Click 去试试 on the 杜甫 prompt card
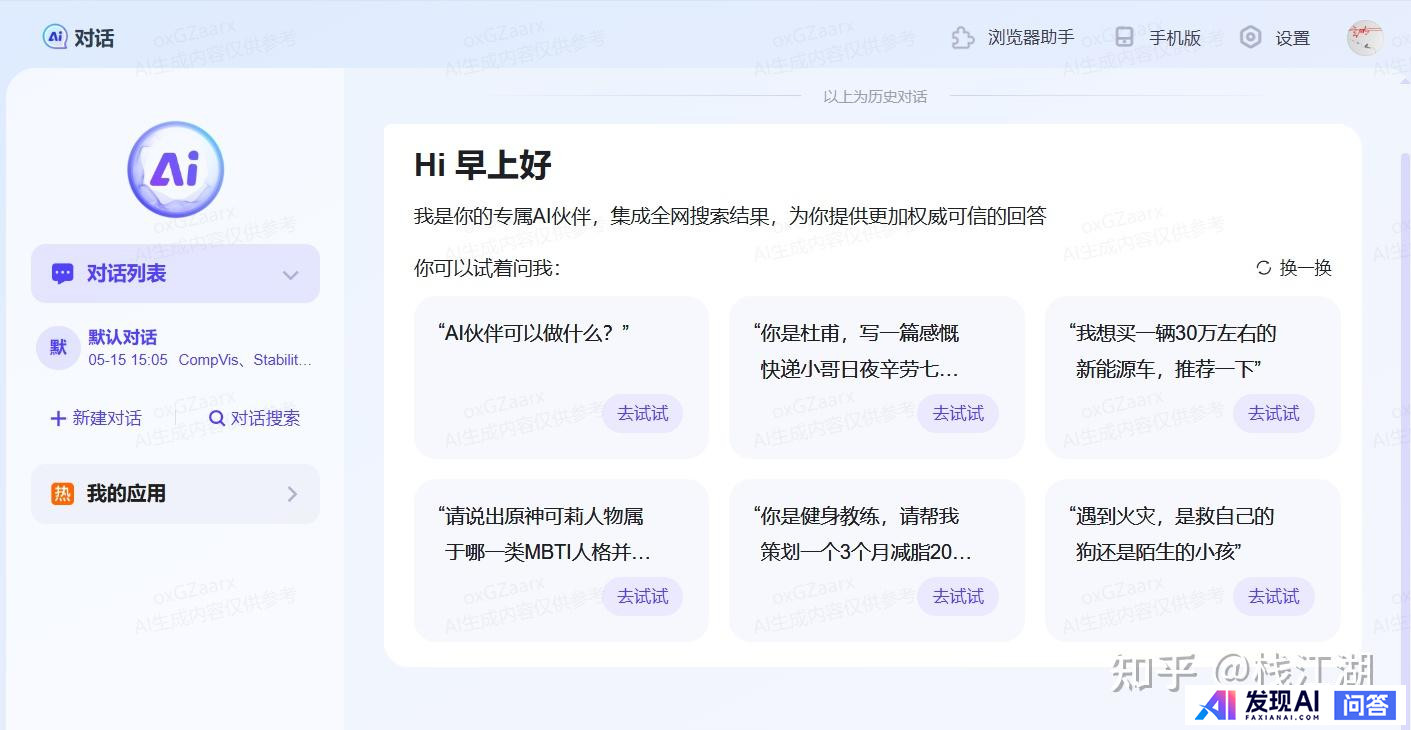Image resolution: width=1411 pixels, height=730 pixels. click(x=958, y=414)
